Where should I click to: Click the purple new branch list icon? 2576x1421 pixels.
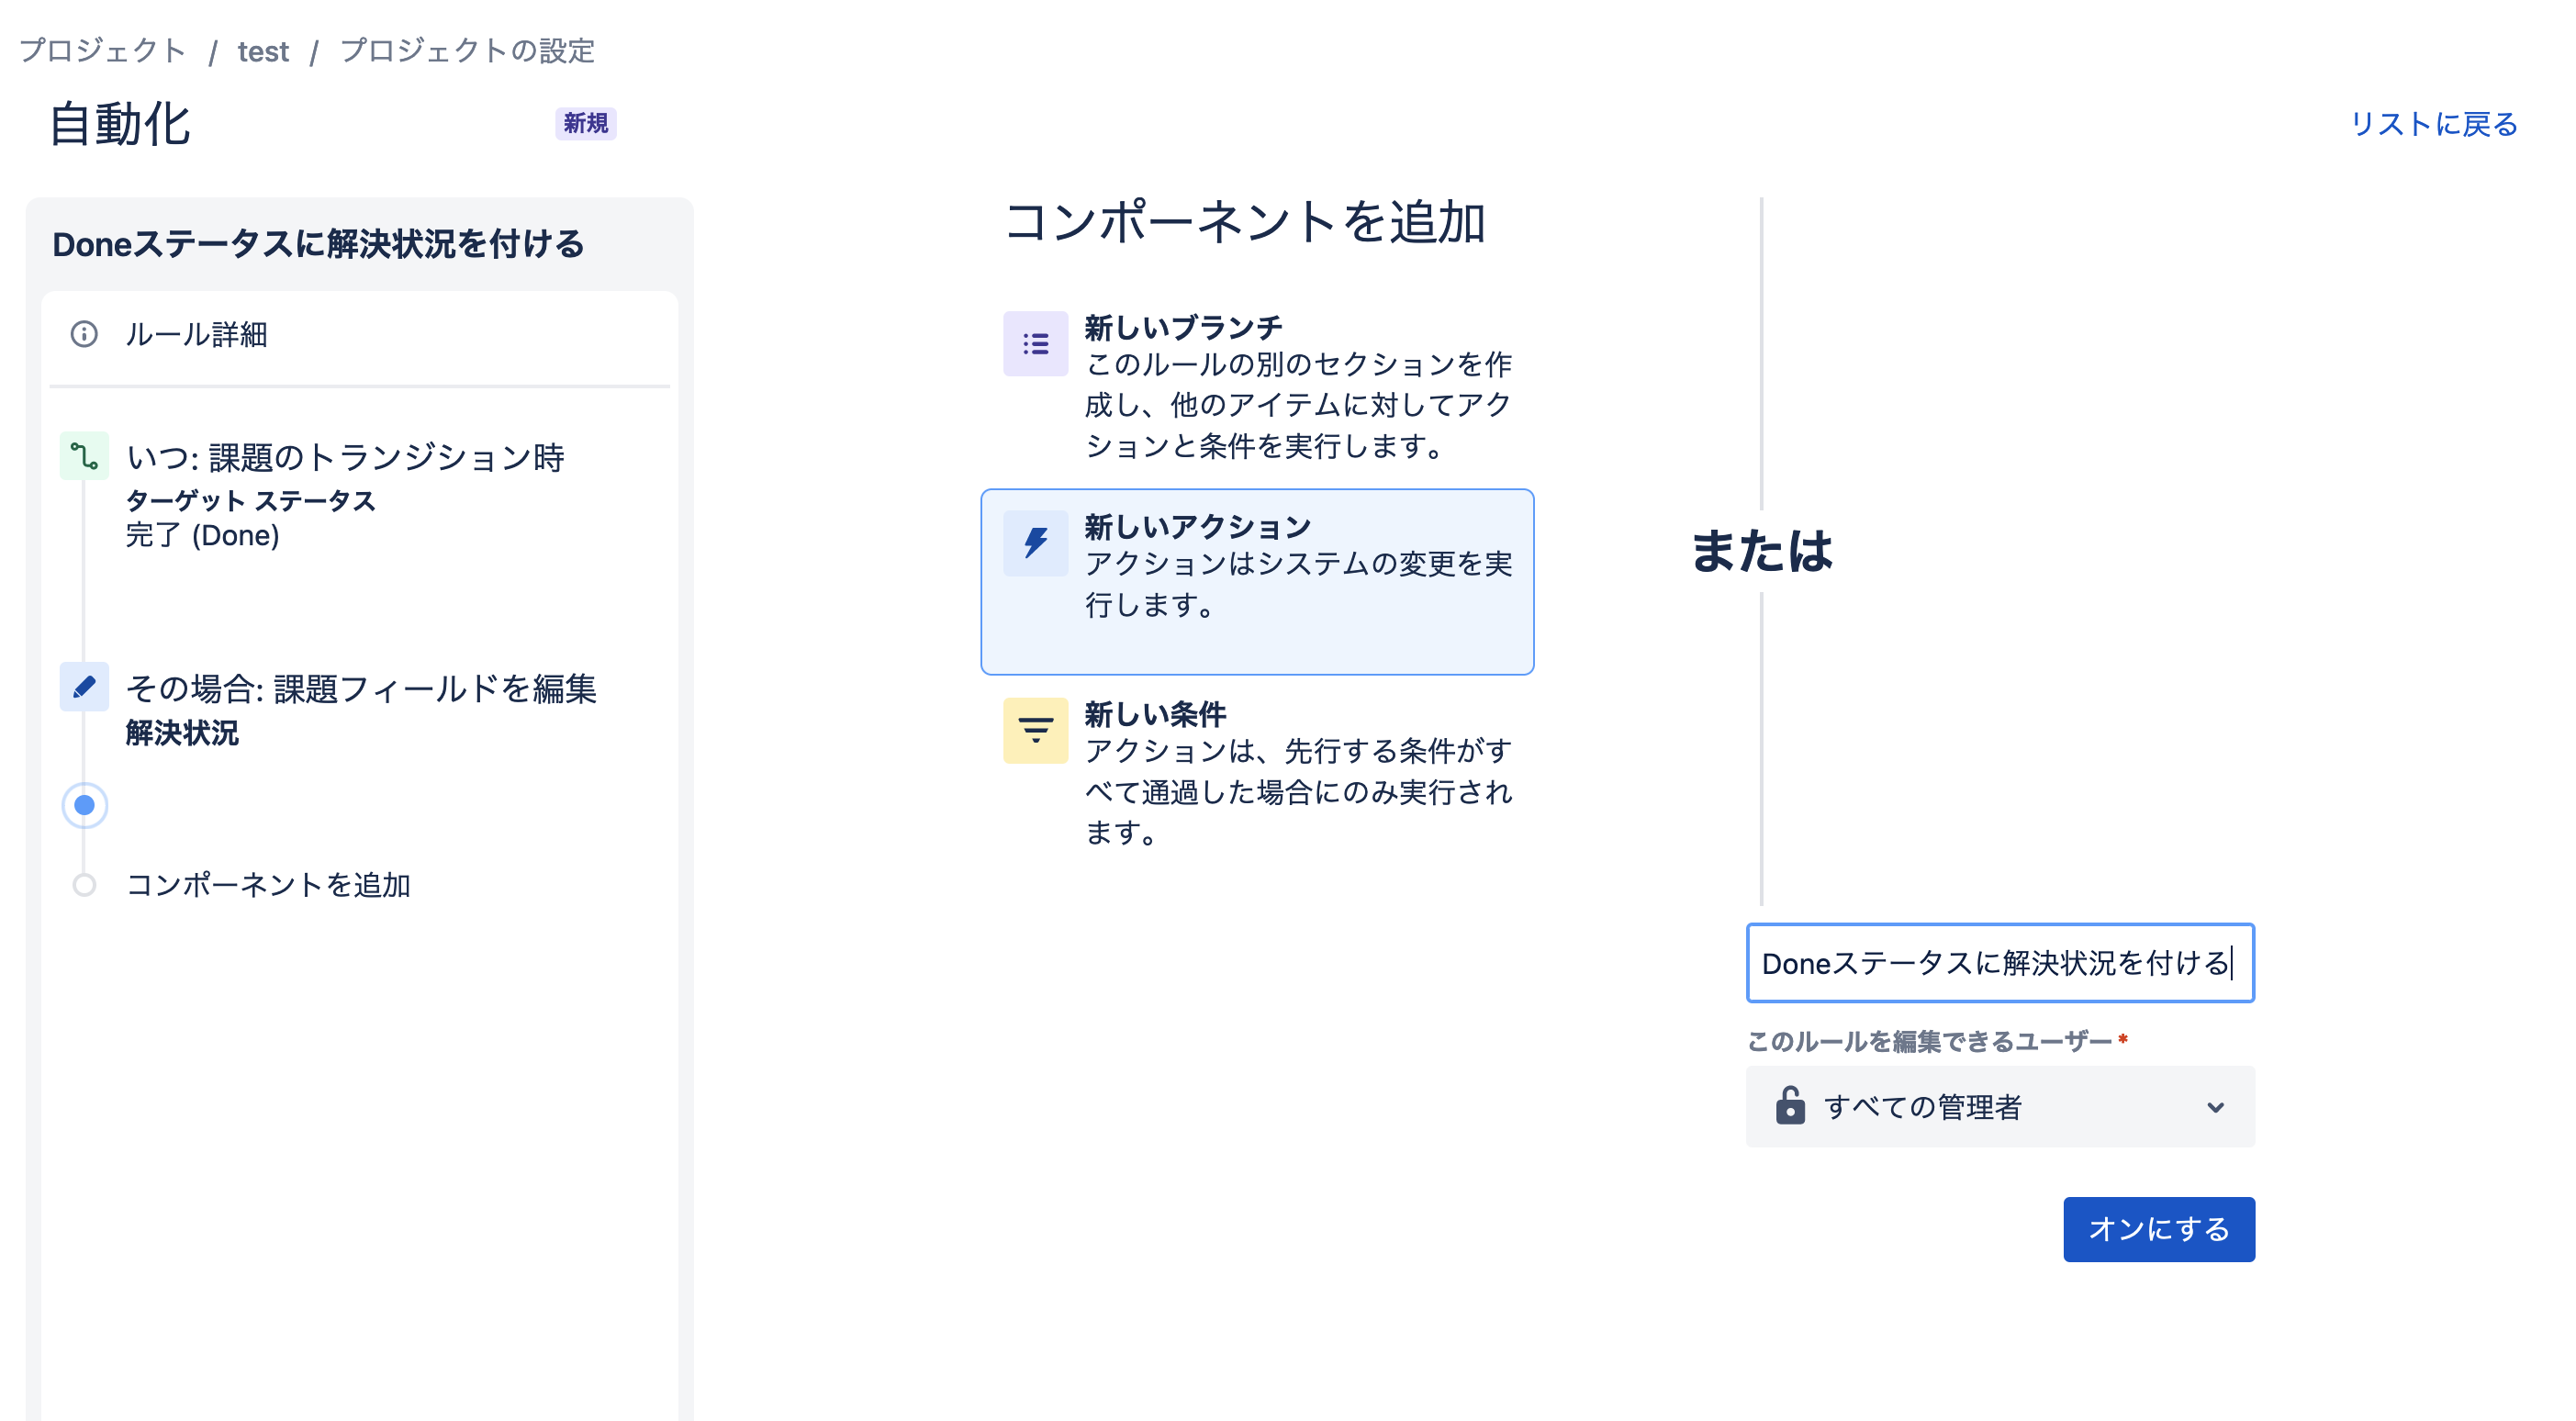coord(1035,344)
